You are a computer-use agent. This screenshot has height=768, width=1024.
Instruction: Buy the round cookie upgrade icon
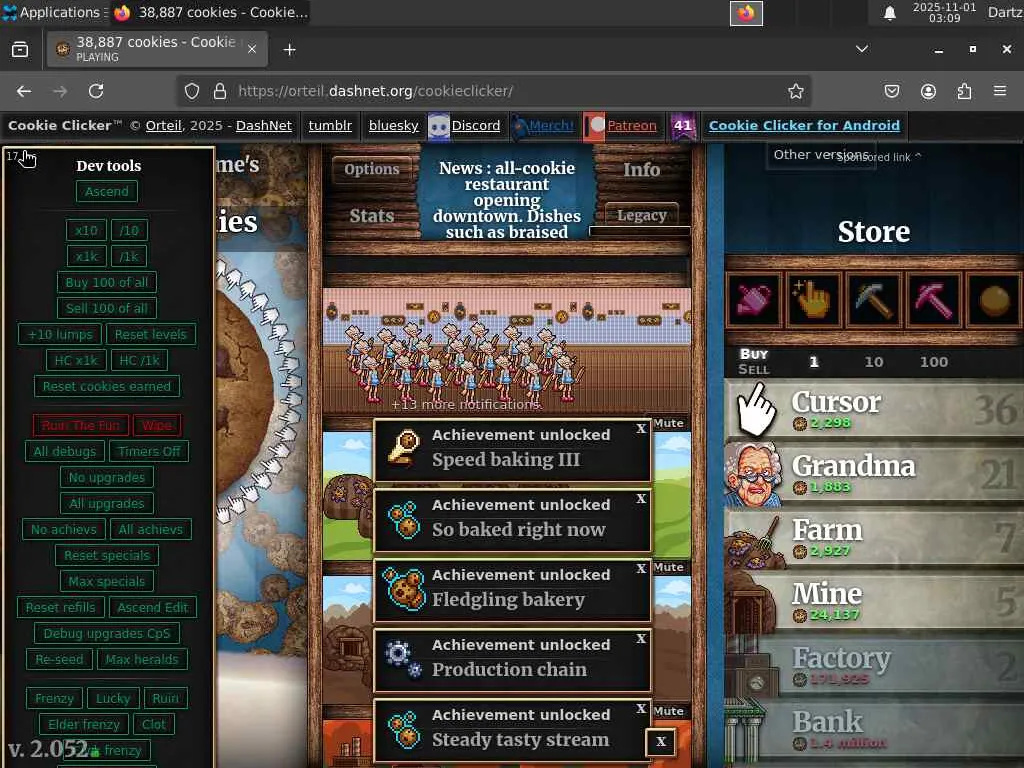click(x=993, y=300)
